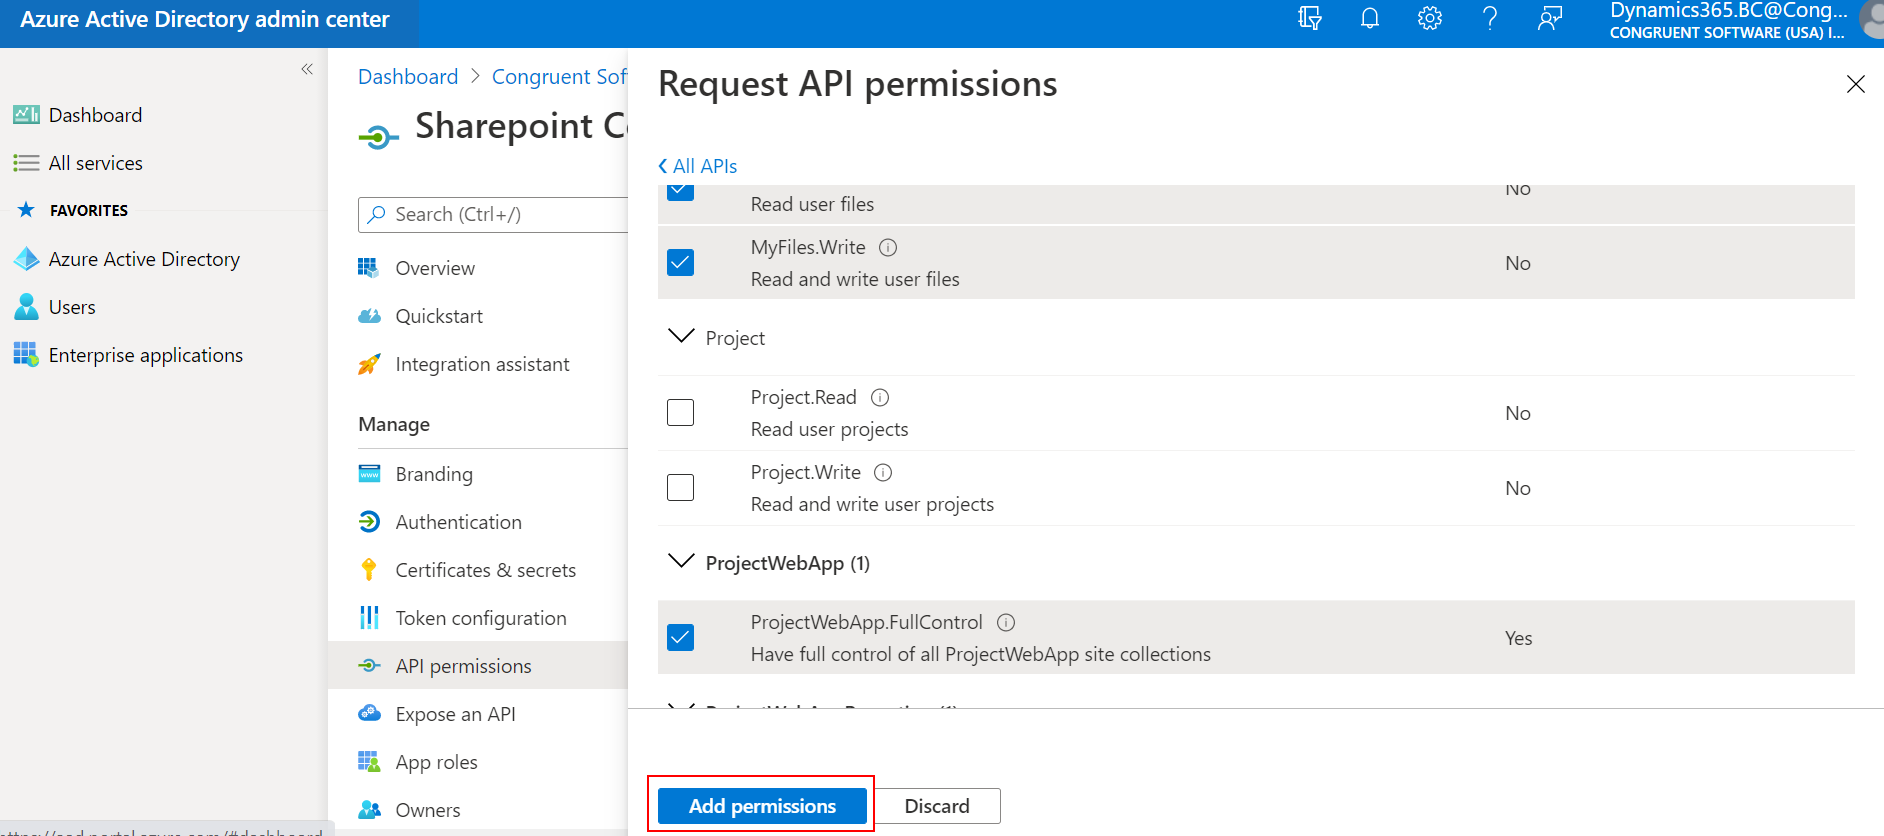
Task: Uncheck the MyFiles.Write permission checkbox
Action: point(680,262)
